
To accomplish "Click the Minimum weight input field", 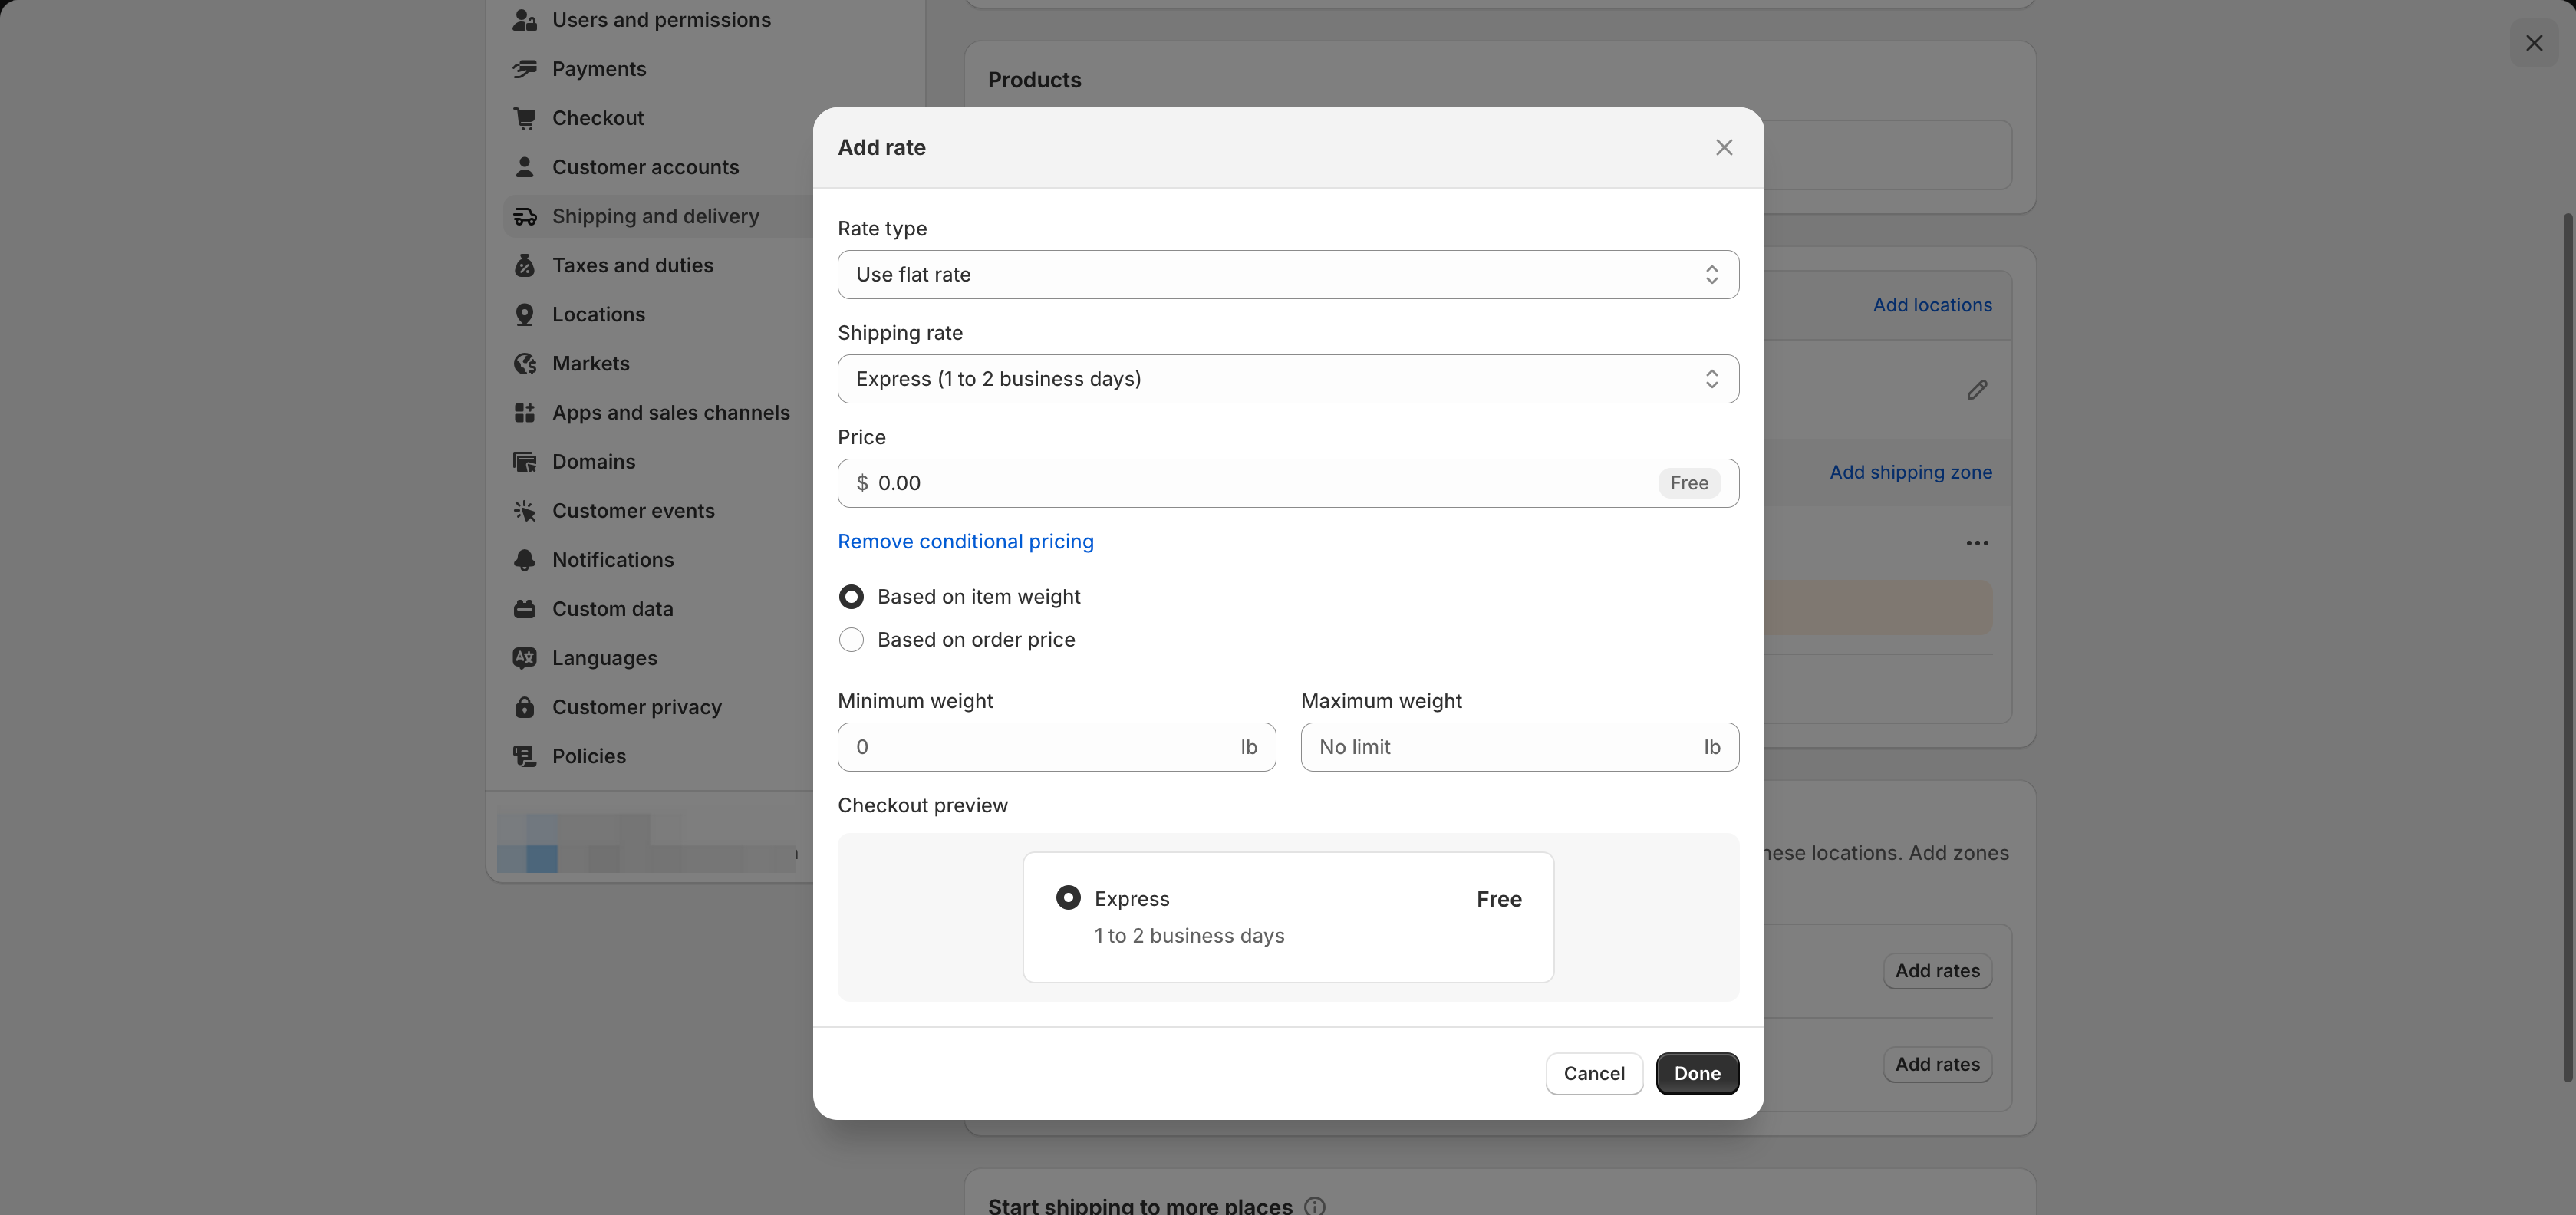I will (x=1040, y=747).
